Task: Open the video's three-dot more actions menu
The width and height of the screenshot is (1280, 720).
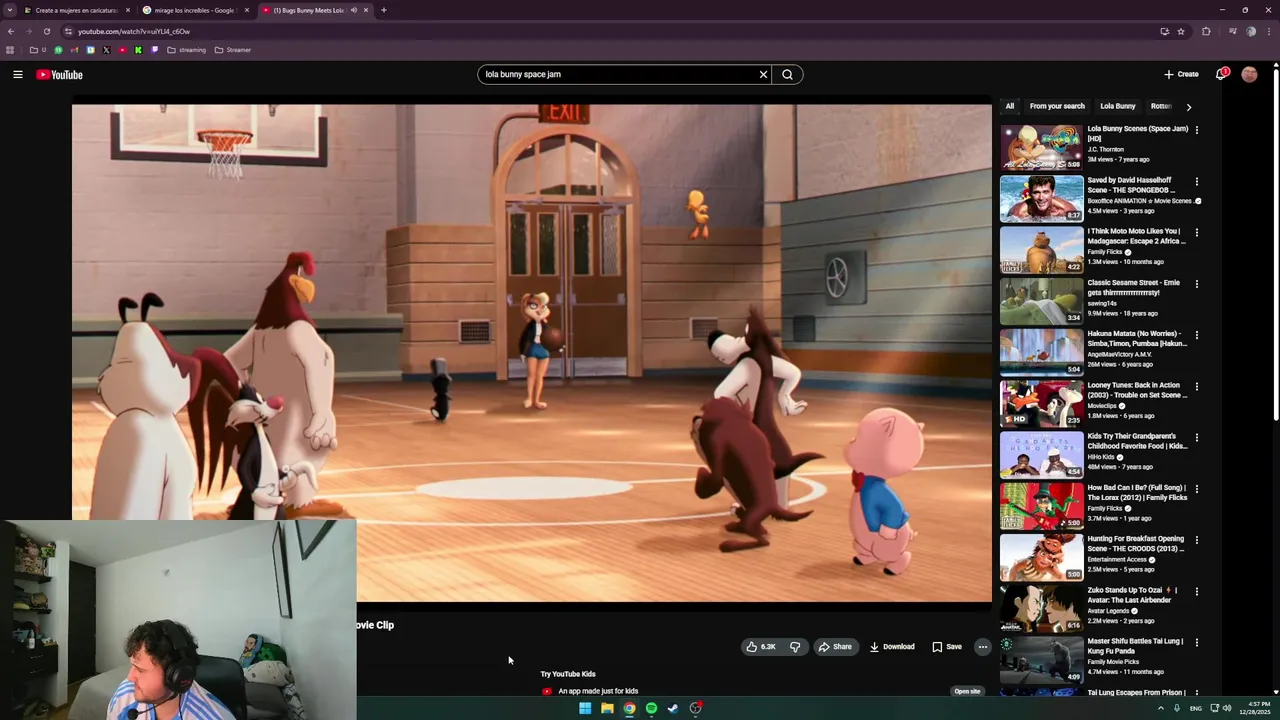Action: [982, 647]
